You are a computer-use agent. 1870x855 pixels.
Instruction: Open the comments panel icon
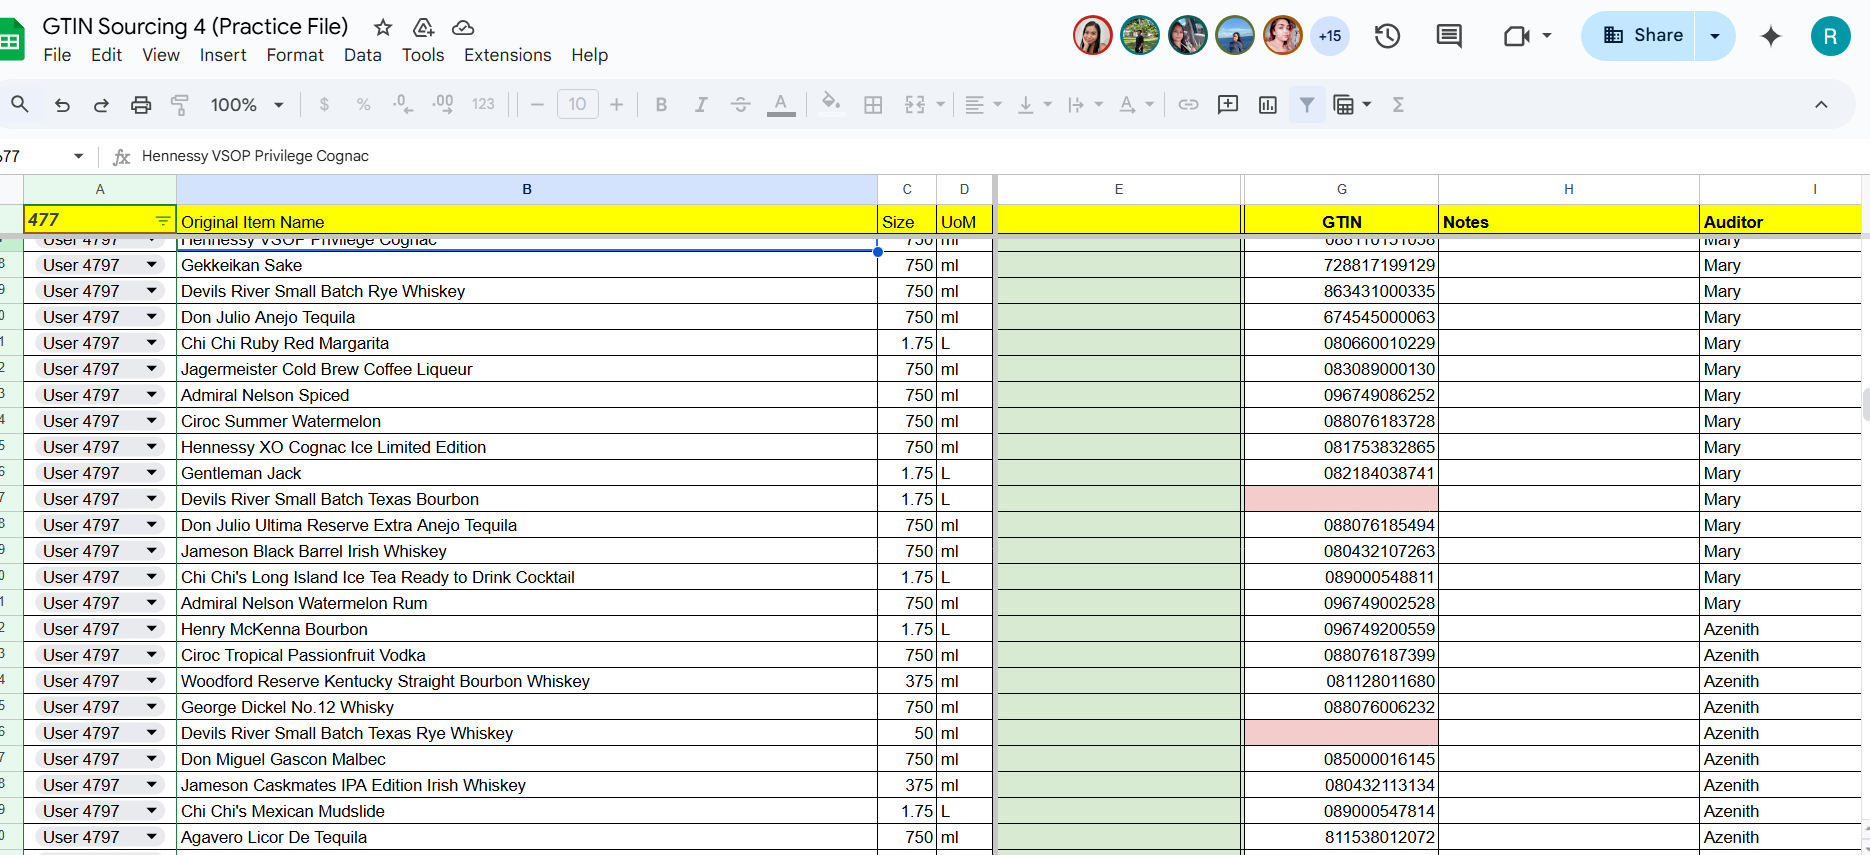point(1449,36)
